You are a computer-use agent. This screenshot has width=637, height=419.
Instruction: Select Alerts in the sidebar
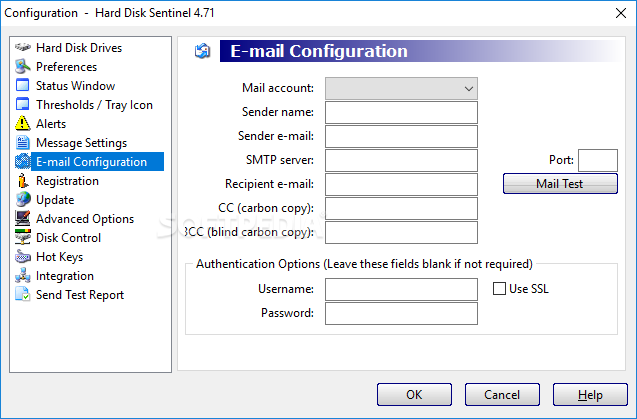[x=51, y=124]
